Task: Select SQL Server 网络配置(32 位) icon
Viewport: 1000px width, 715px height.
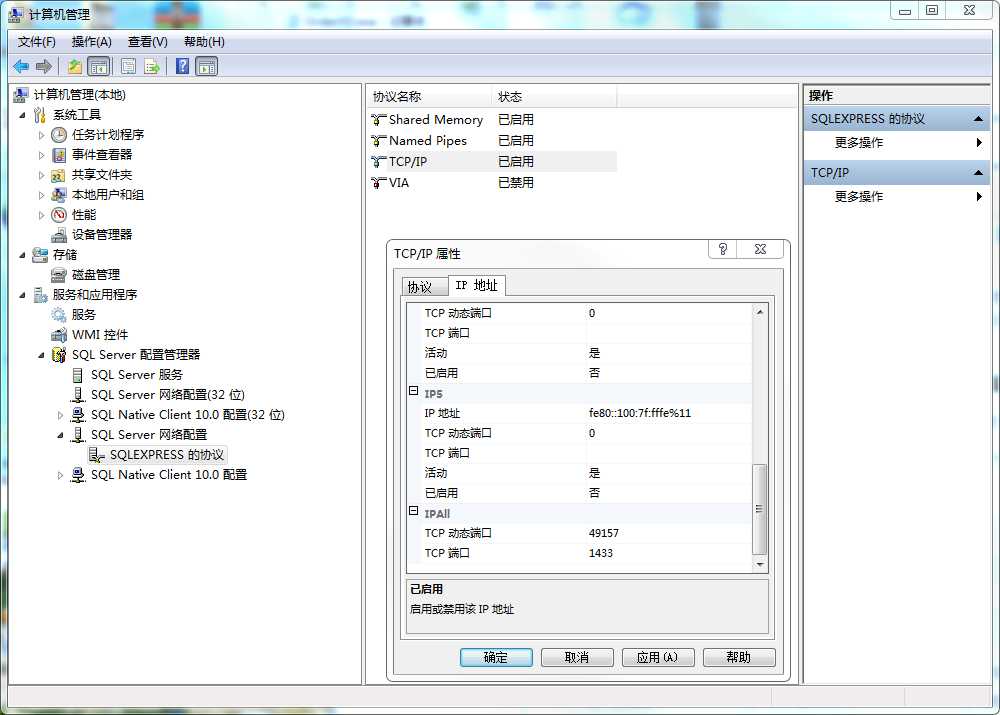Action: [78, 395]
